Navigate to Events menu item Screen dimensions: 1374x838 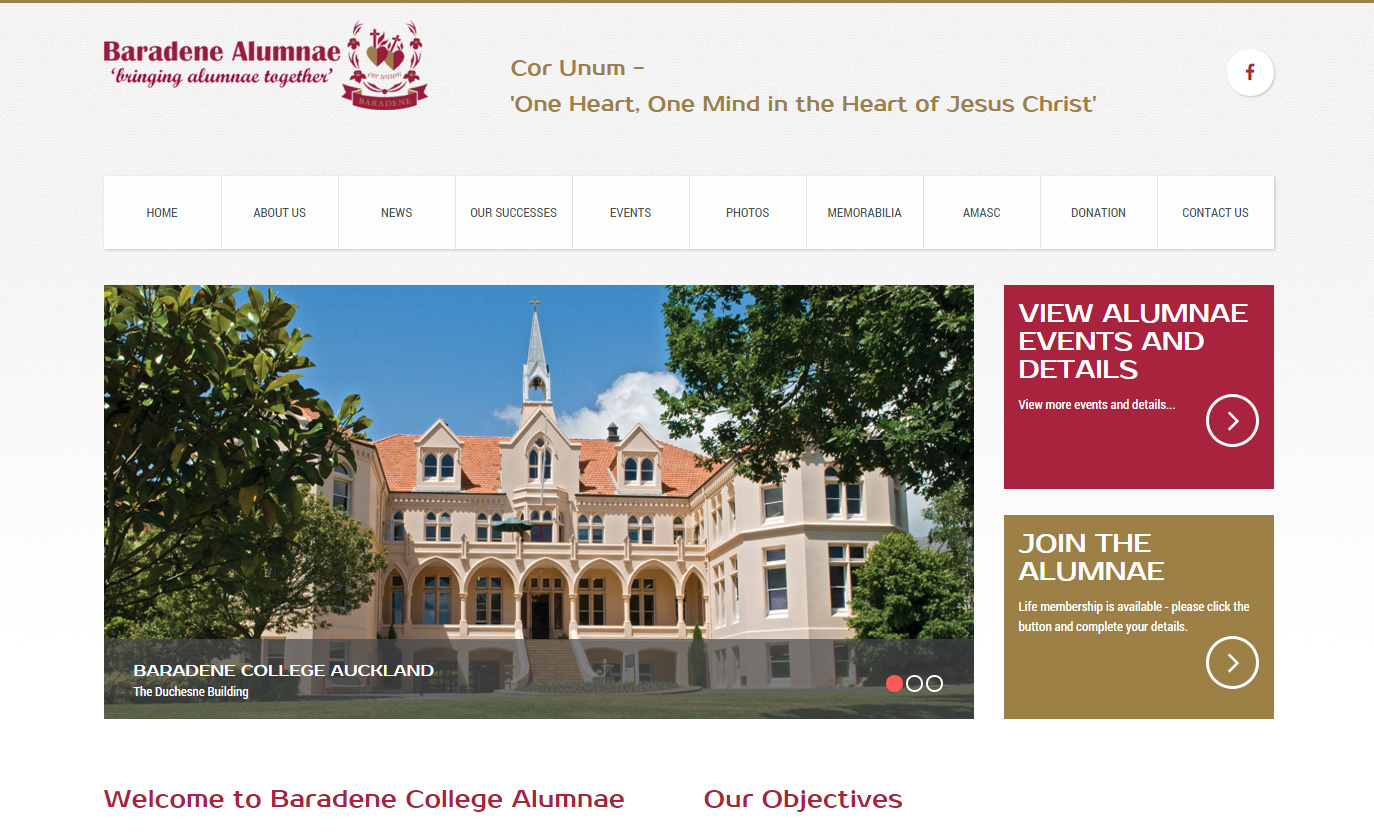tap(631, 213)
